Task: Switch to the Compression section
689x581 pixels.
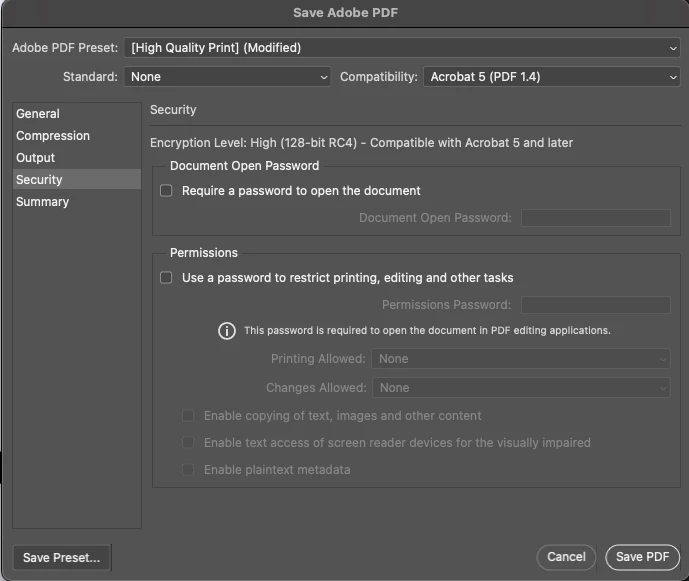Action: 77,136
